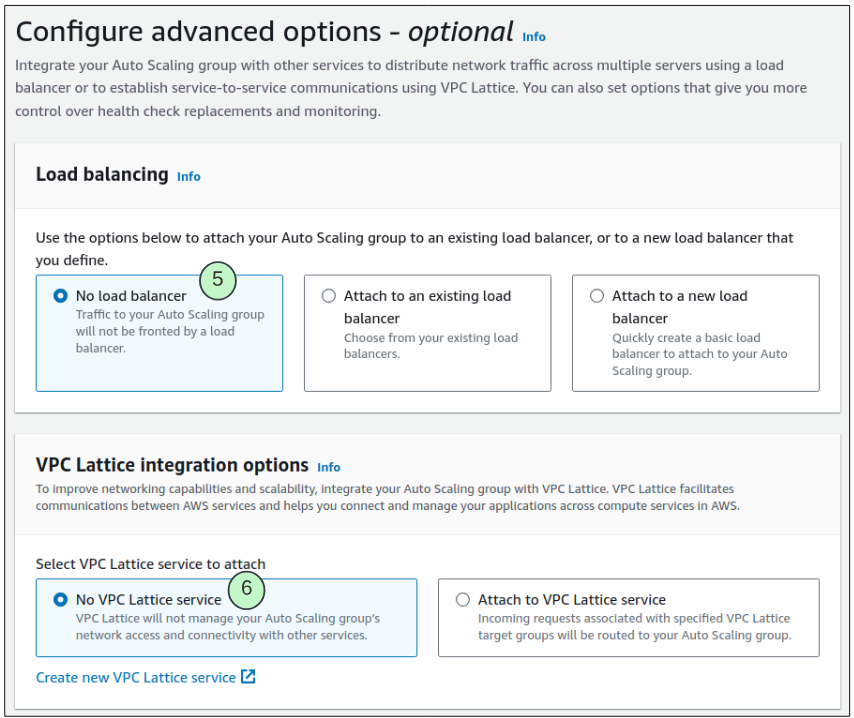854x718 pixels.
Task: Click the Configure advanced options page title
Action: (x=264, y=32)
